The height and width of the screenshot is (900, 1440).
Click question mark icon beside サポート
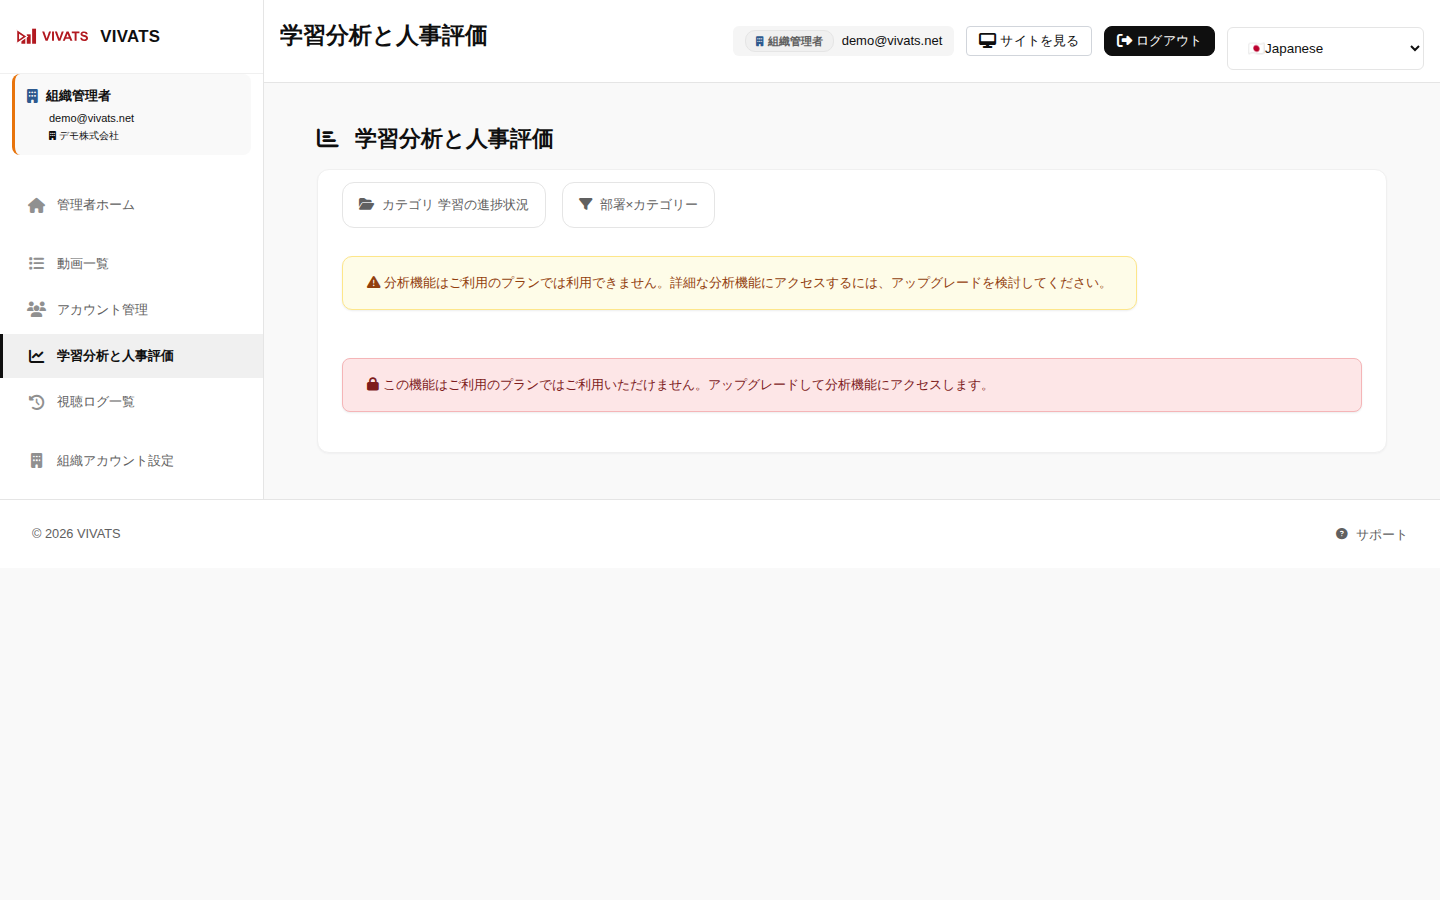(x=1342, y=534)
